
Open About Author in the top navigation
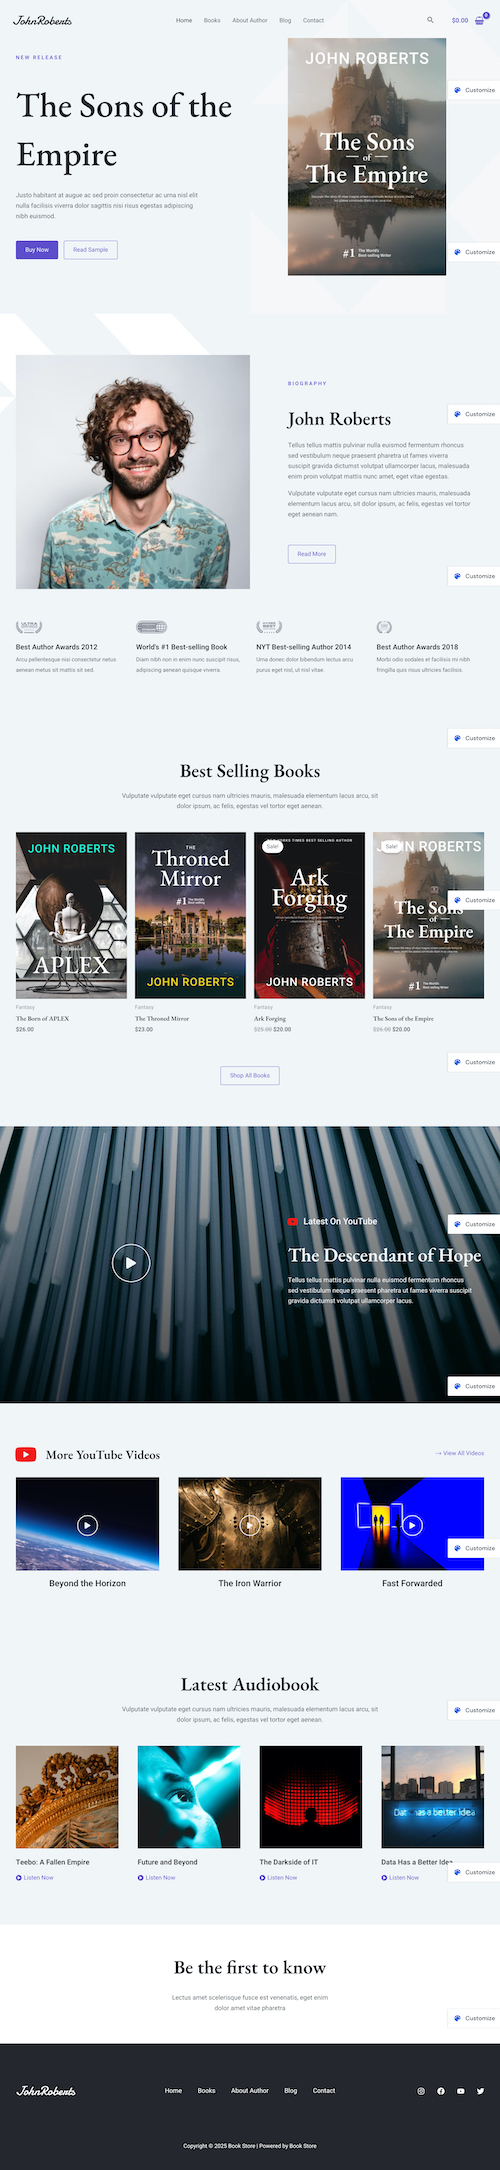250,20
